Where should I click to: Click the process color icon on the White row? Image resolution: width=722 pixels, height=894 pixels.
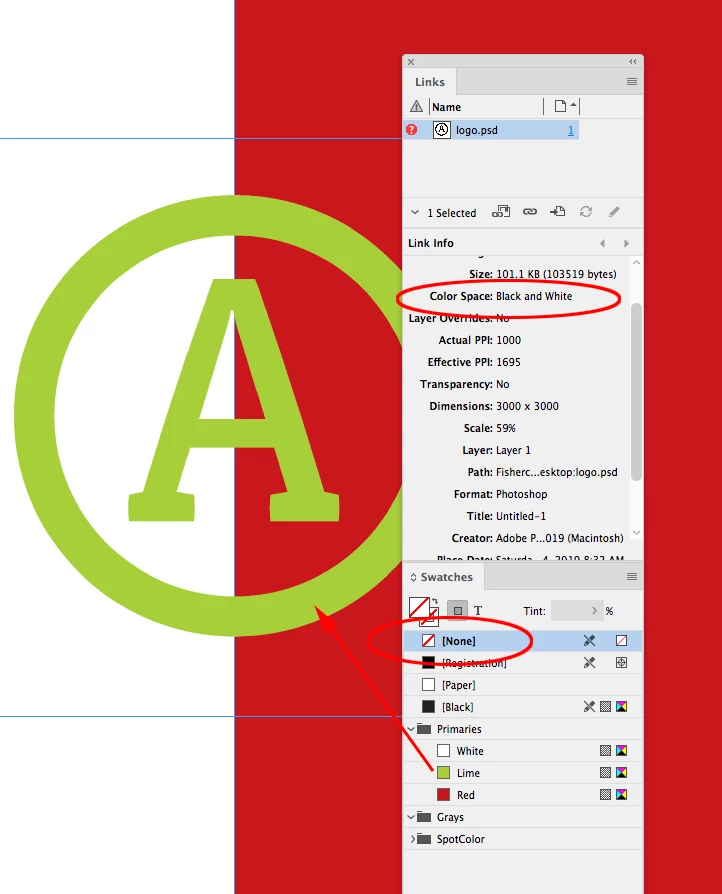[x=606, y=751]
